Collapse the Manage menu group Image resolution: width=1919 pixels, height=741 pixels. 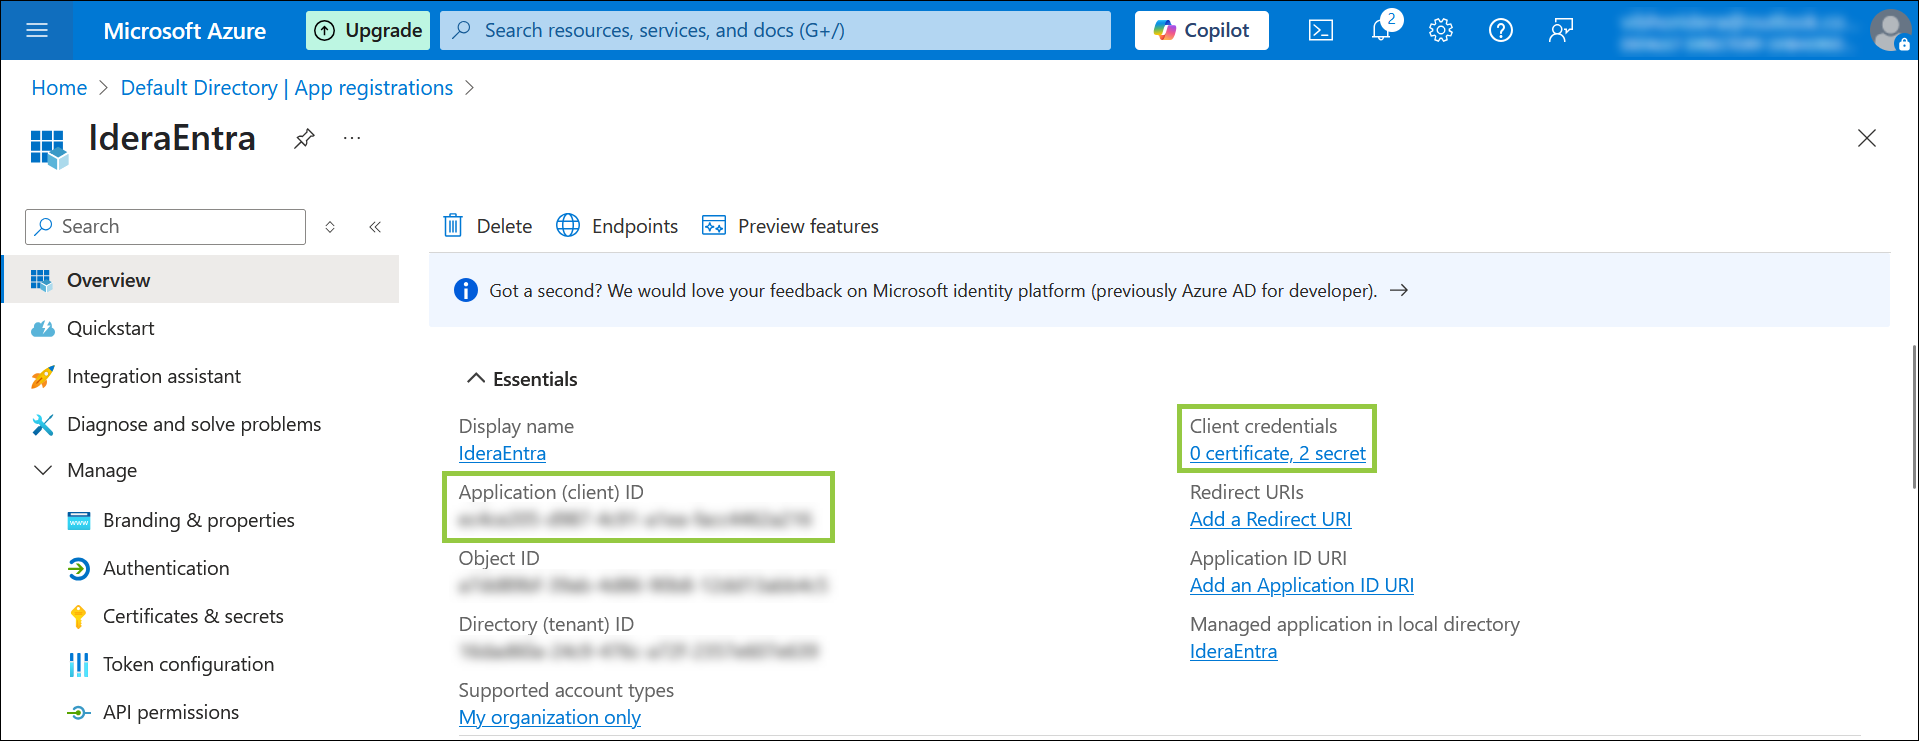pyautogui.click(x=43, y=470)
